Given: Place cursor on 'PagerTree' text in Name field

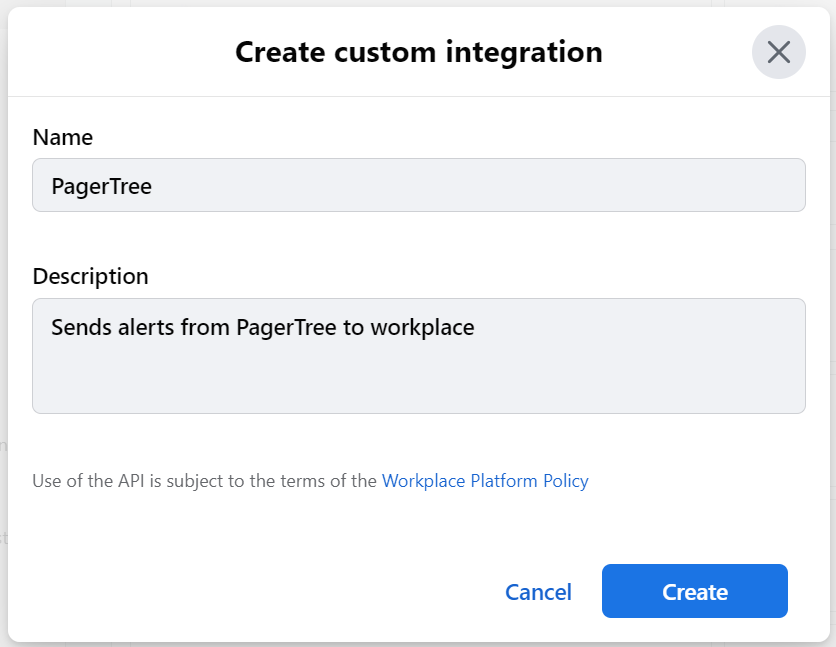Looking at the screenshot, I should 102,186.
